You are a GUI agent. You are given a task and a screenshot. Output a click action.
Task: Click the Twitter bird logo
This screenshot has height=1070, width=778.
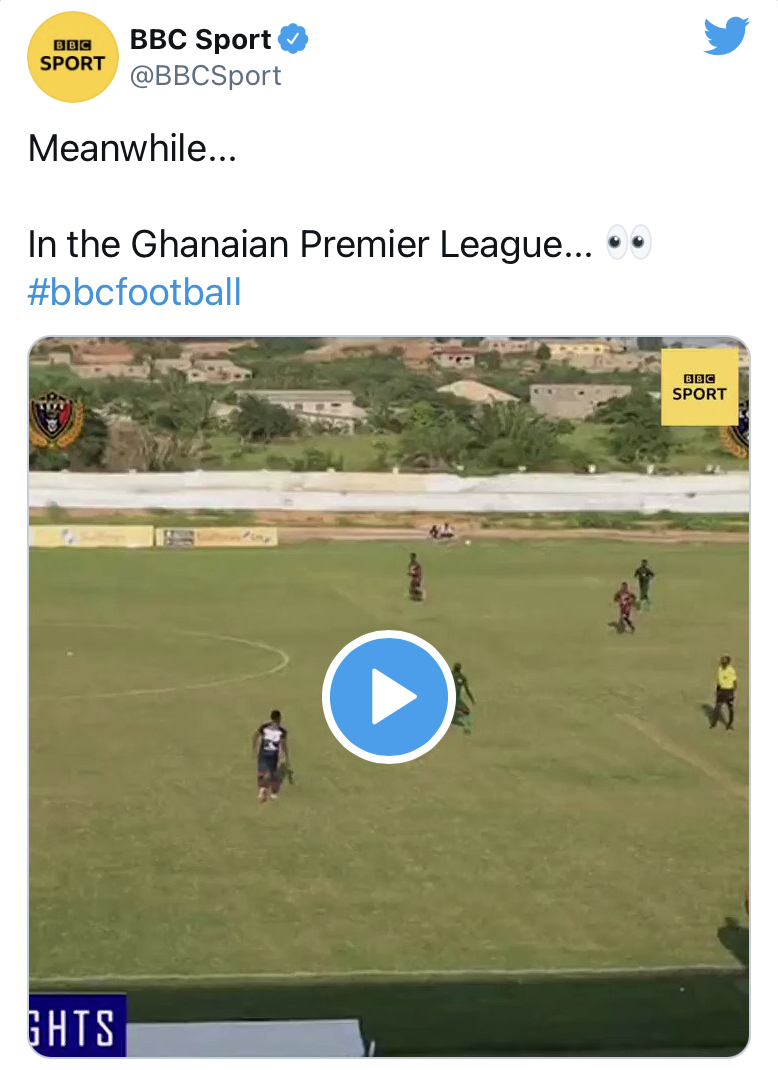tap(726, 36)
